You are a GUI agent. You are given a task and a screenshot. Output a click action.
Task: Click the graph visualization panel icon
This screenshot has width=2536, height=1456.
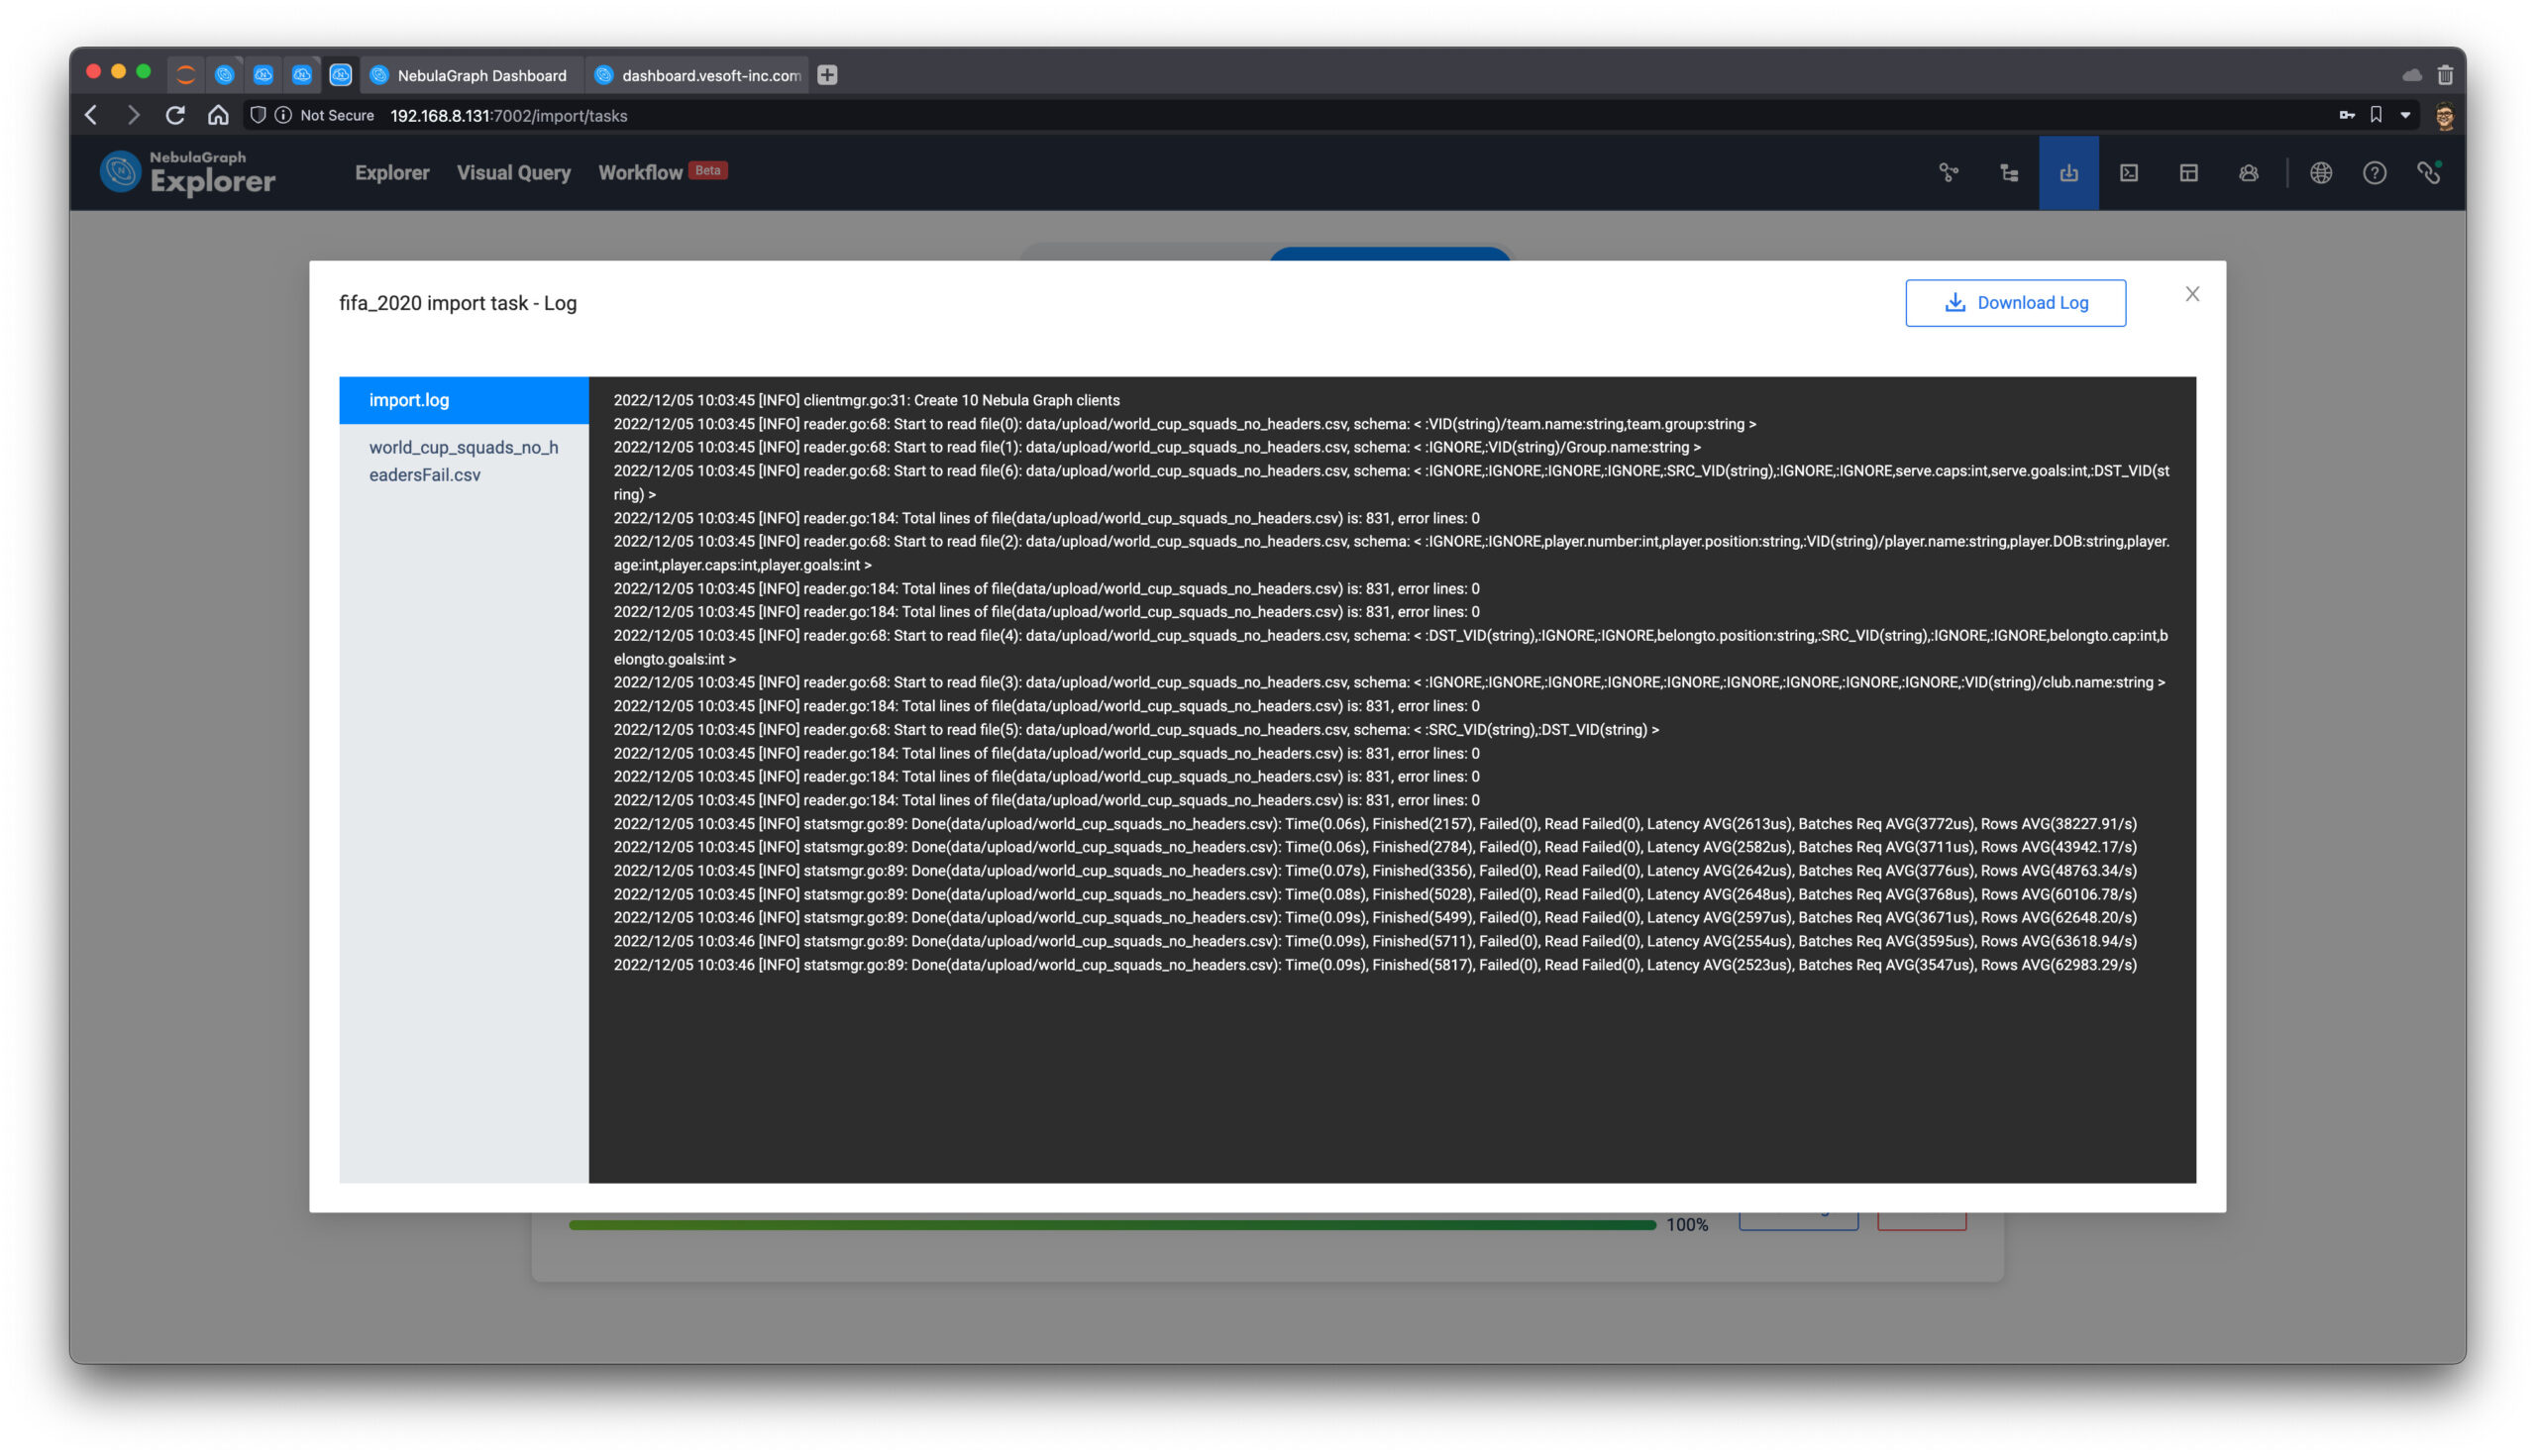click(x=1949, y=172)
